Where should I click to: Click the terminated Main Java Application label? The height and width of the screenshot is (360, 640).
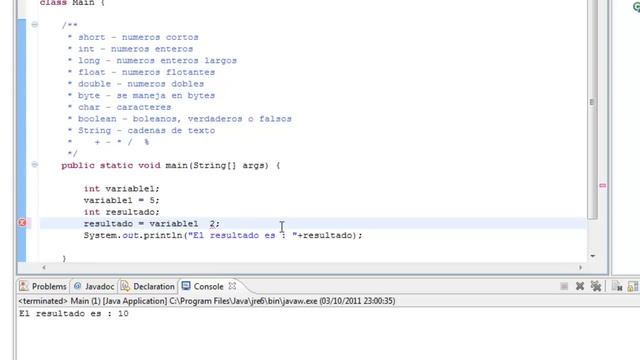click(207, 301)
